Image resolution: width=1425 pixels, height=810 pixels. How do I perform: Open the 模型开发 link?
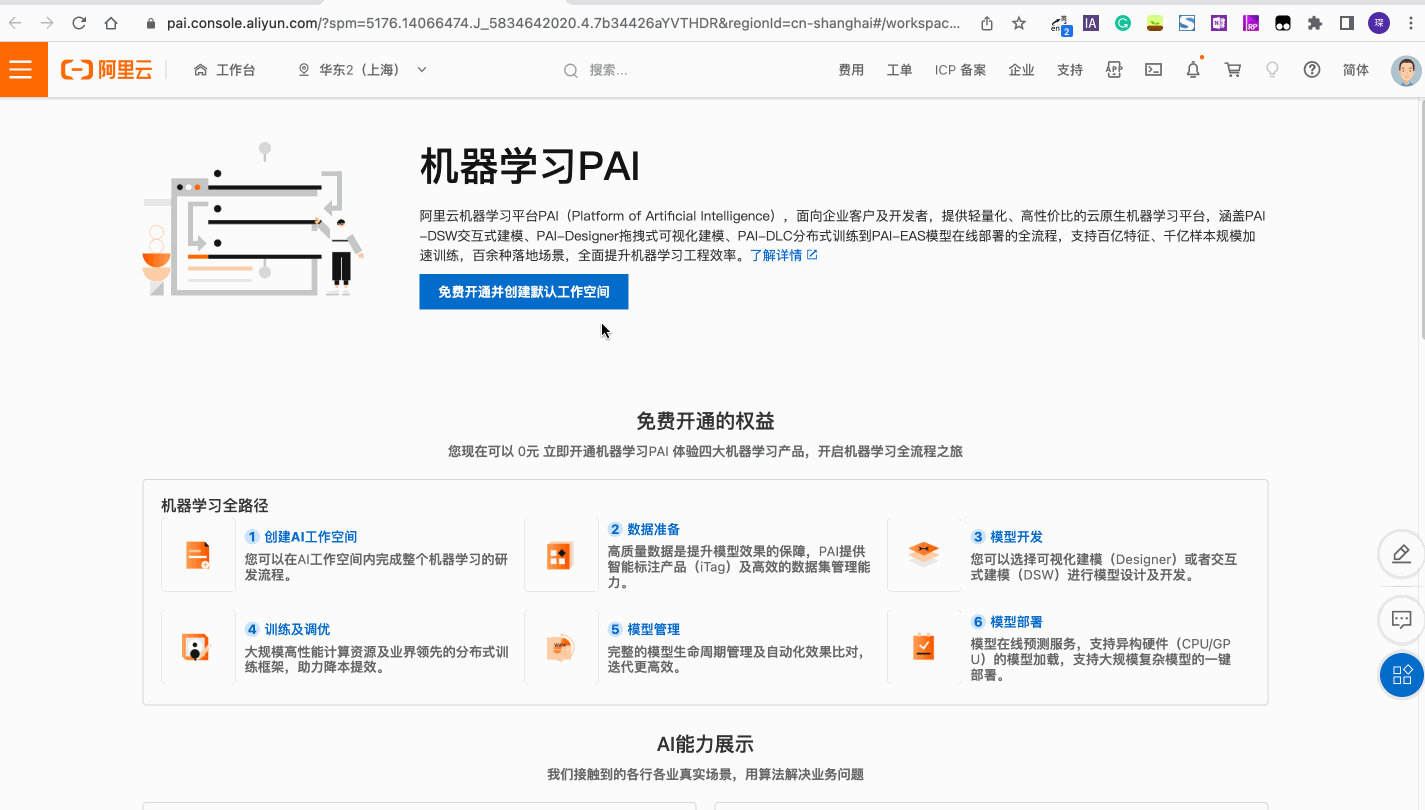click(1017, 537)
